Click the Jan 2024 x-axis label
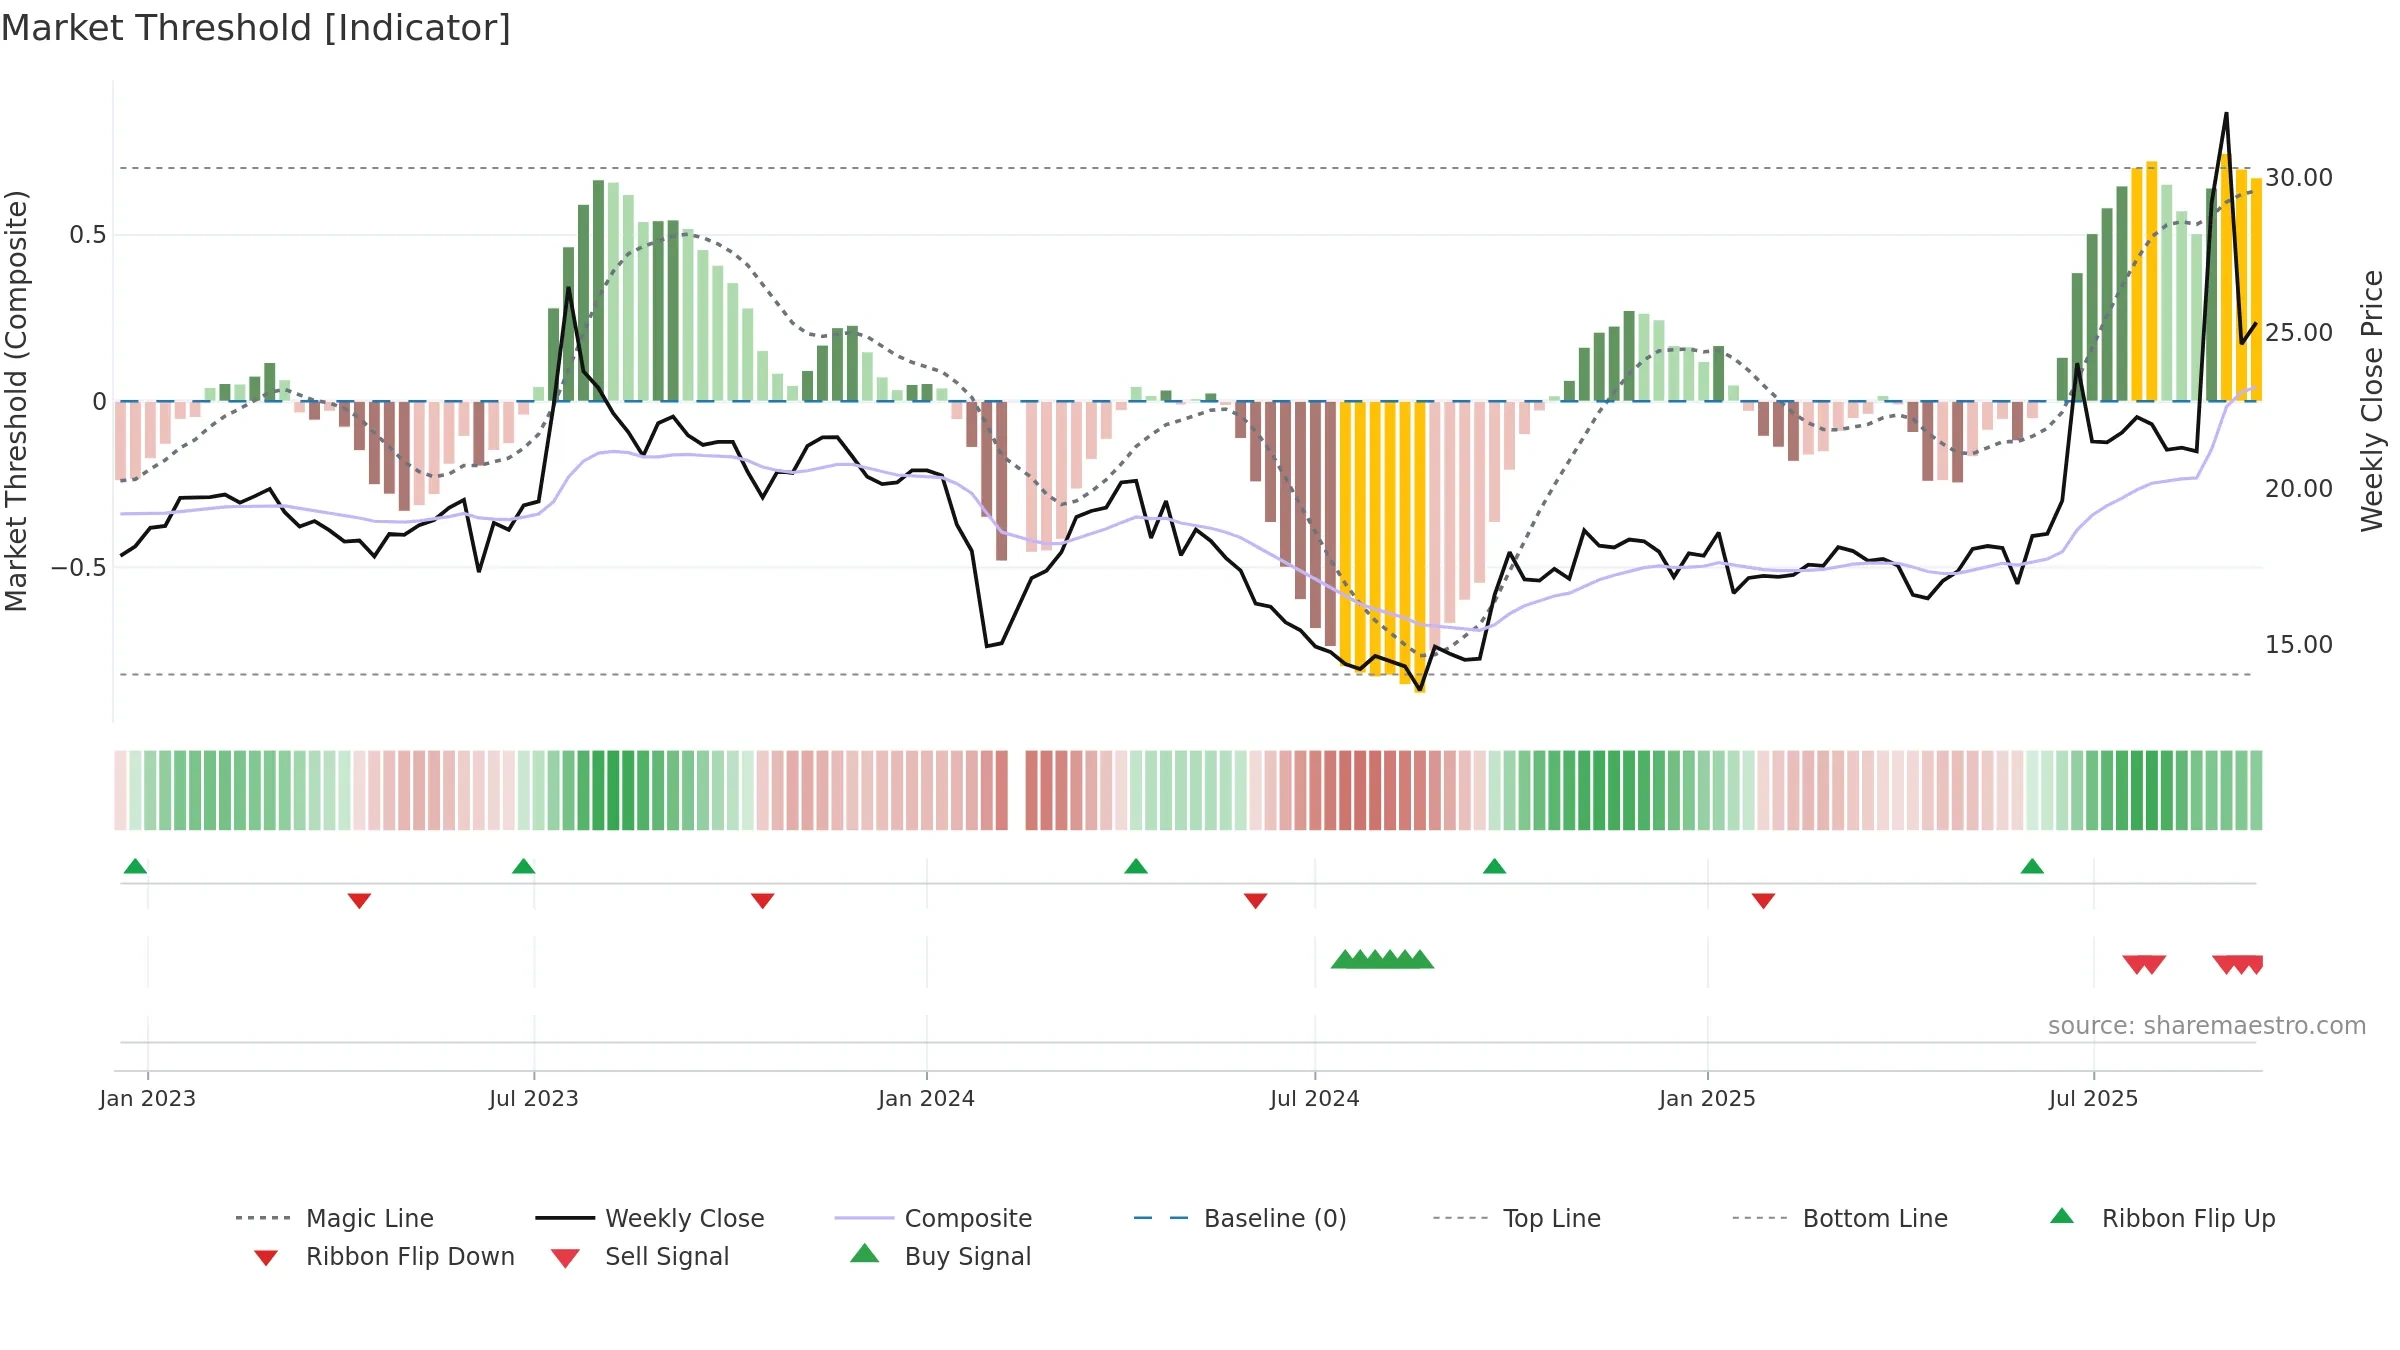This screenshot has width=2400, height=1350. [x=927, y=1099]
